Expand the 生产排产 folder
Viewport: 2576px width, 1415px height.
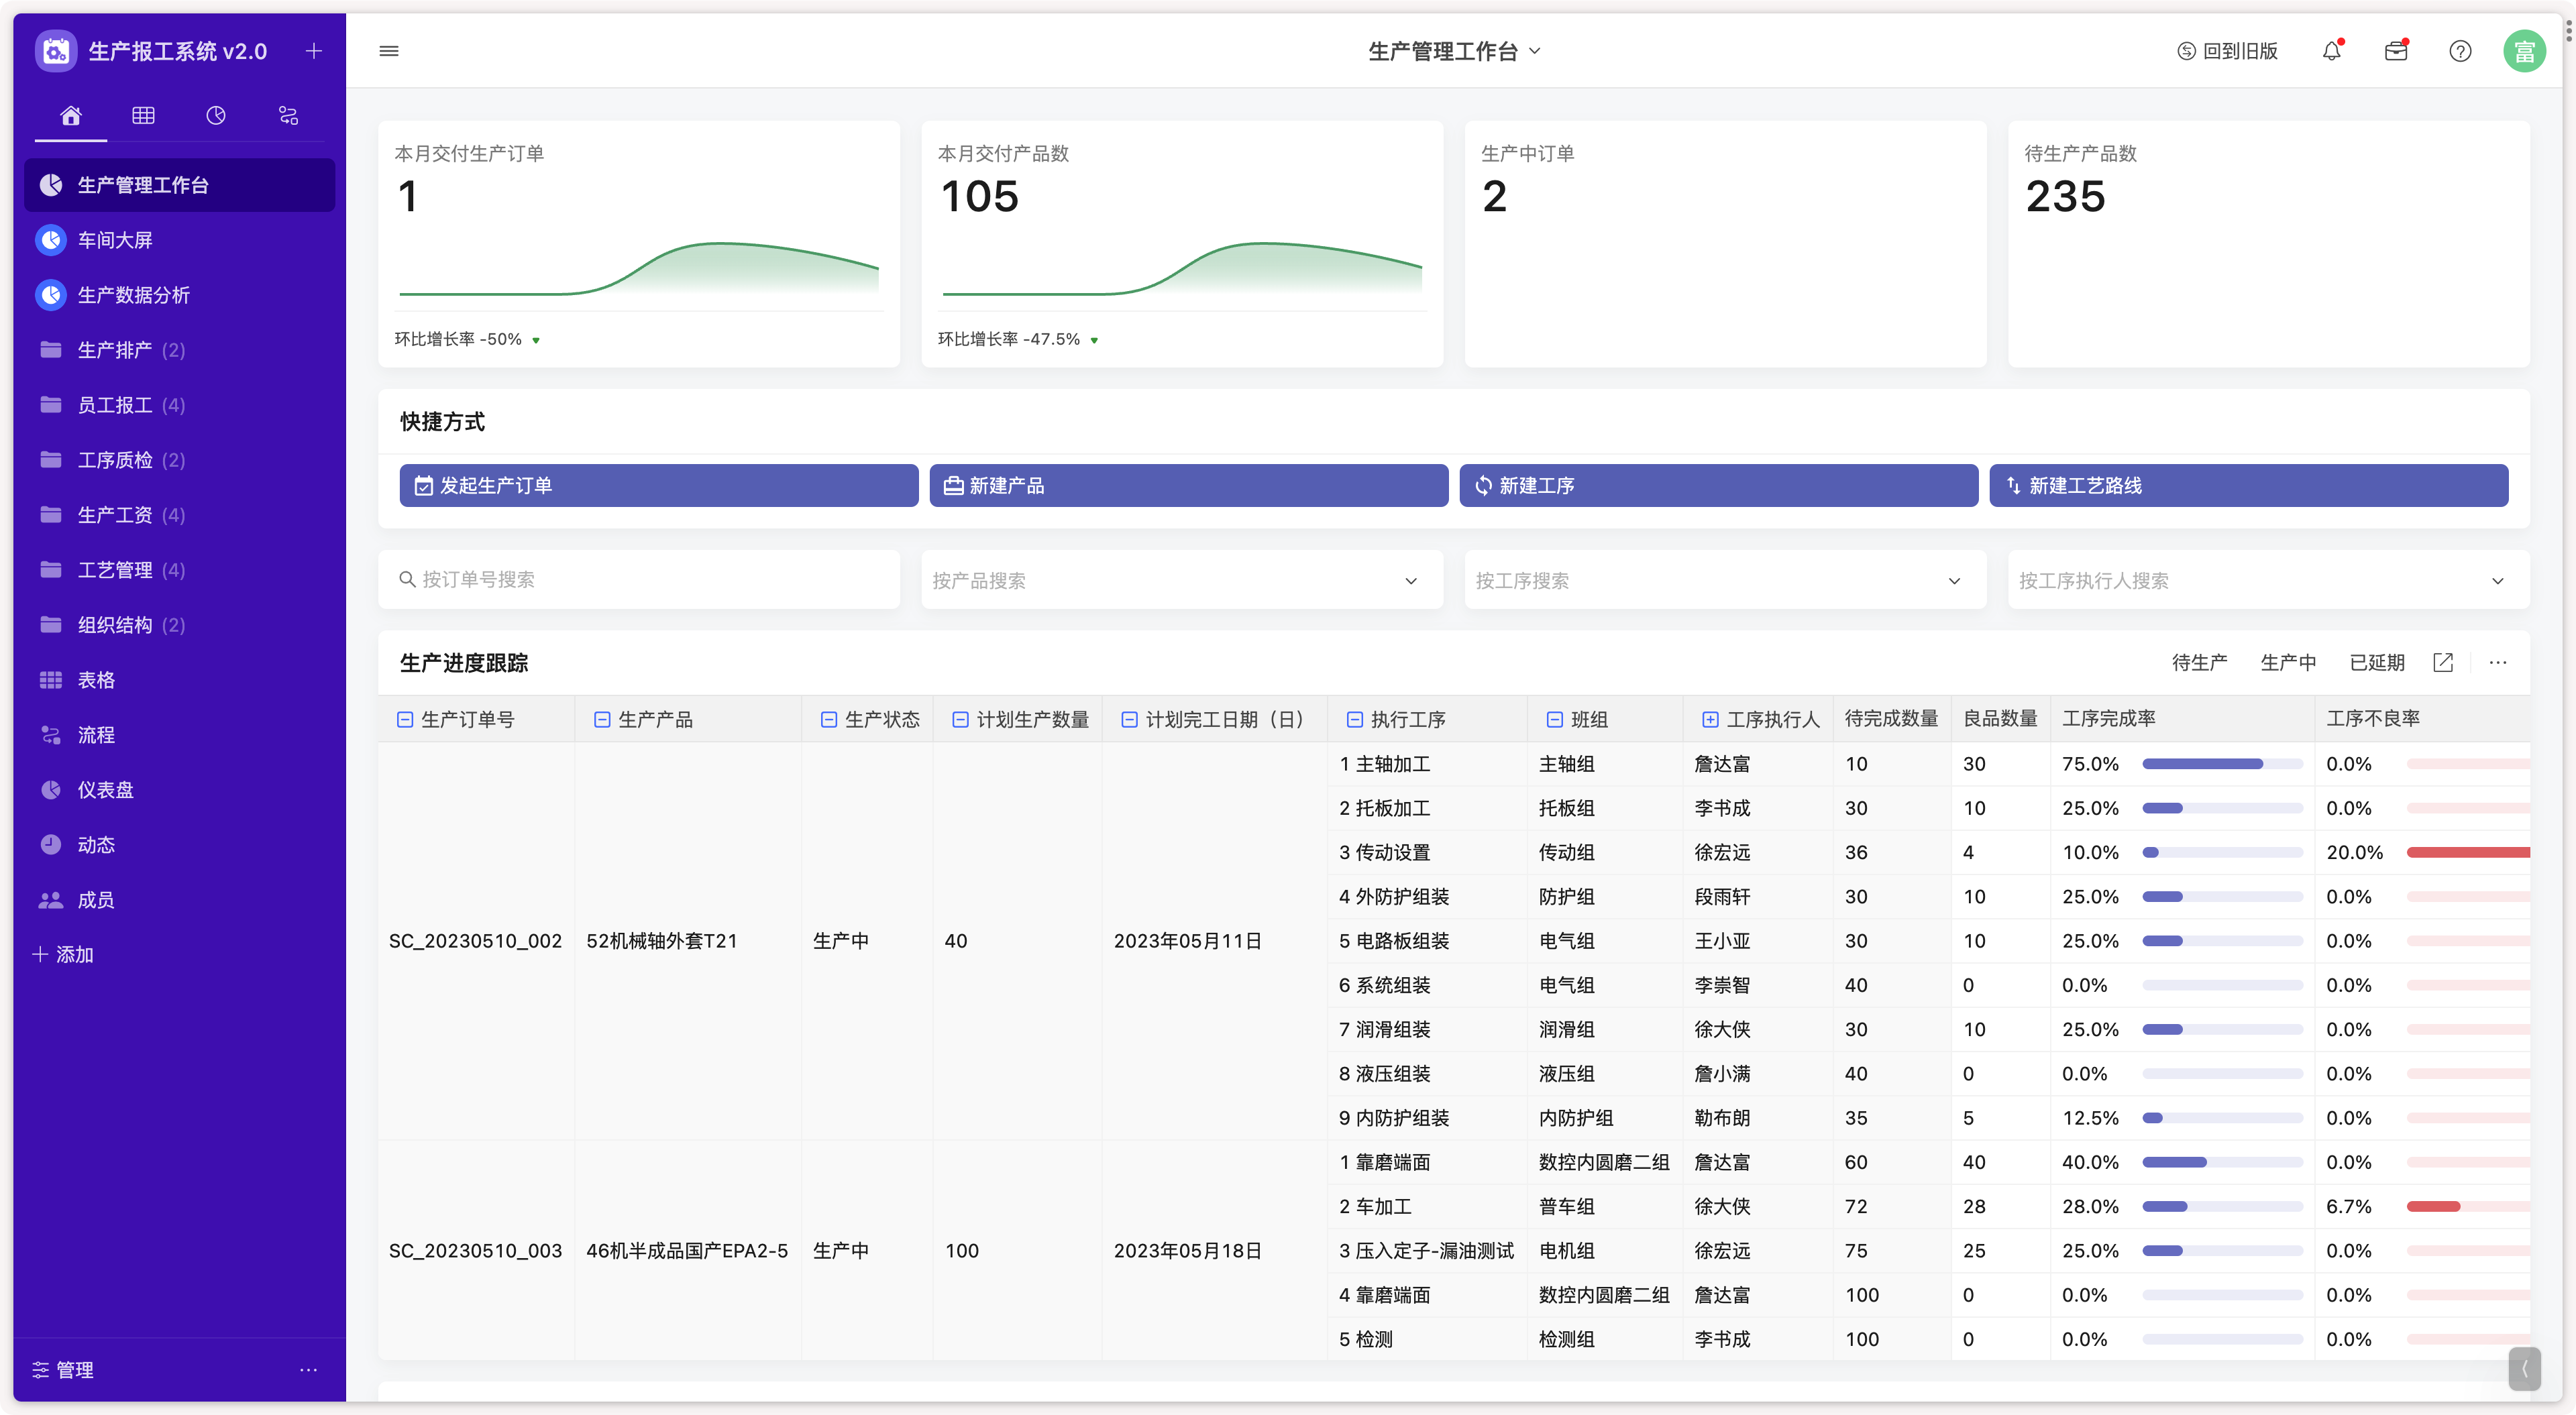click(179, 350)
